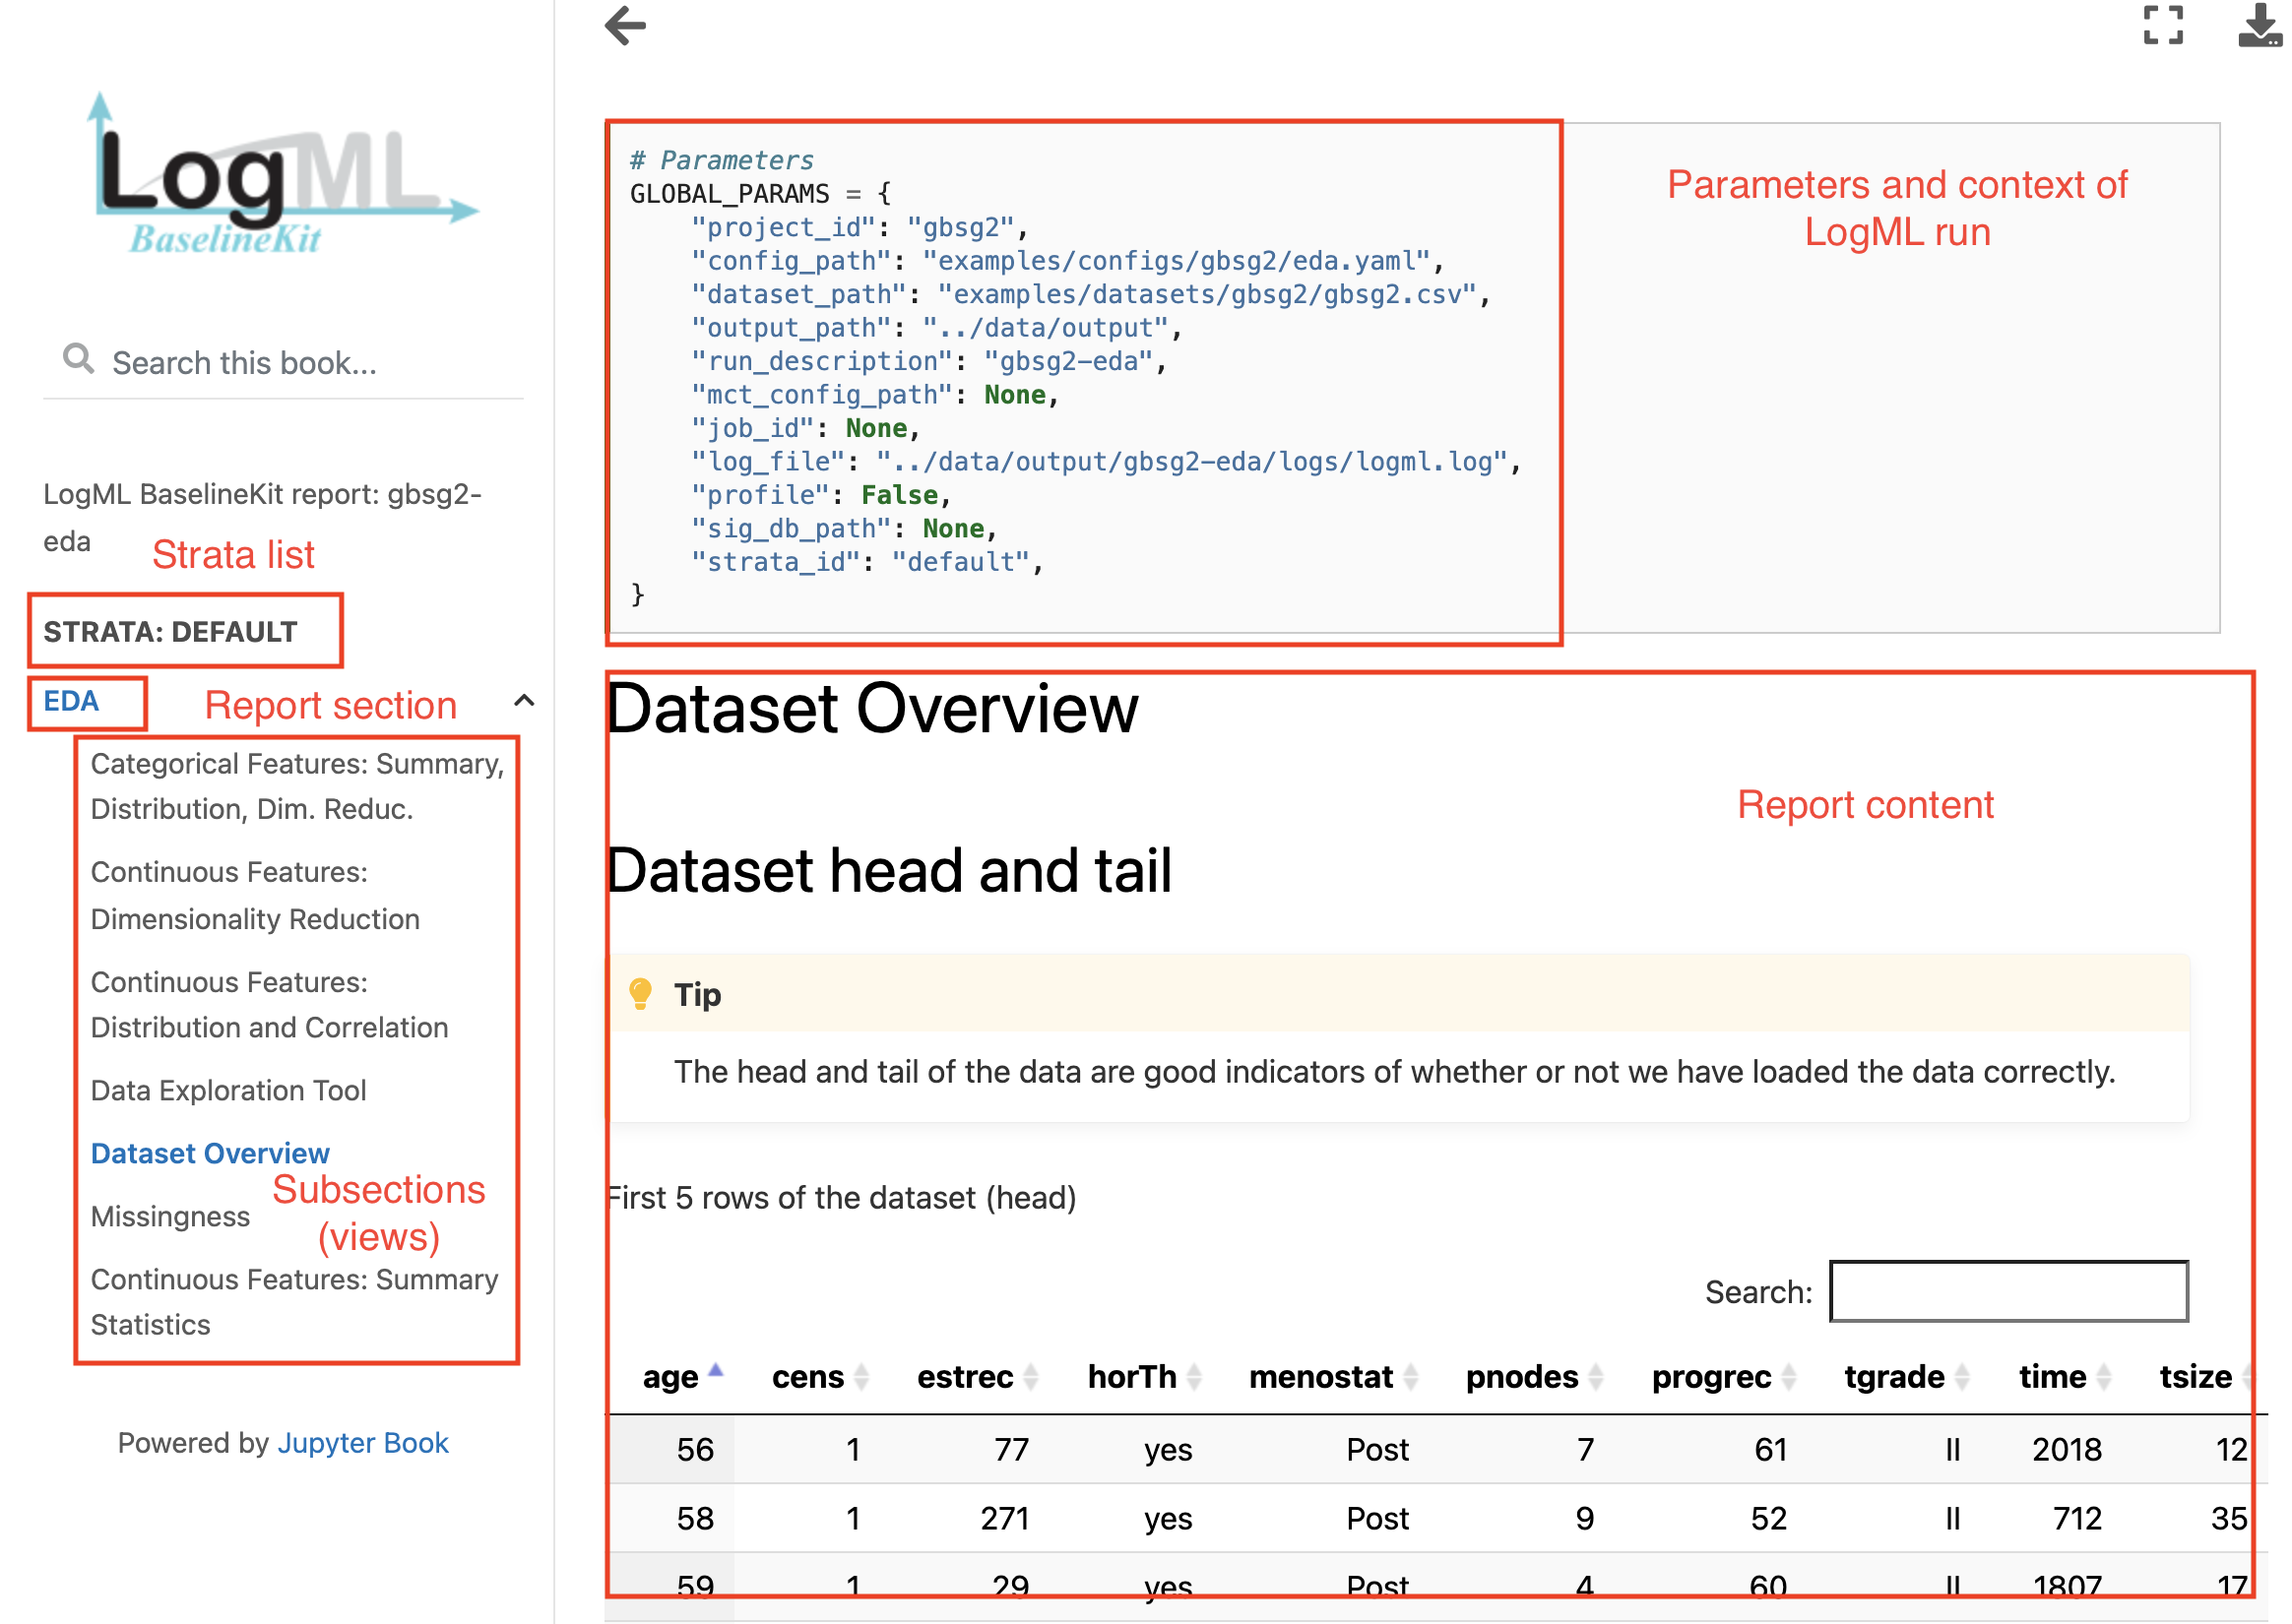Select Dataset Overview subsection
Image resolution: width=2292 pixels, height=1624 pixels.
click(210, 1153)
